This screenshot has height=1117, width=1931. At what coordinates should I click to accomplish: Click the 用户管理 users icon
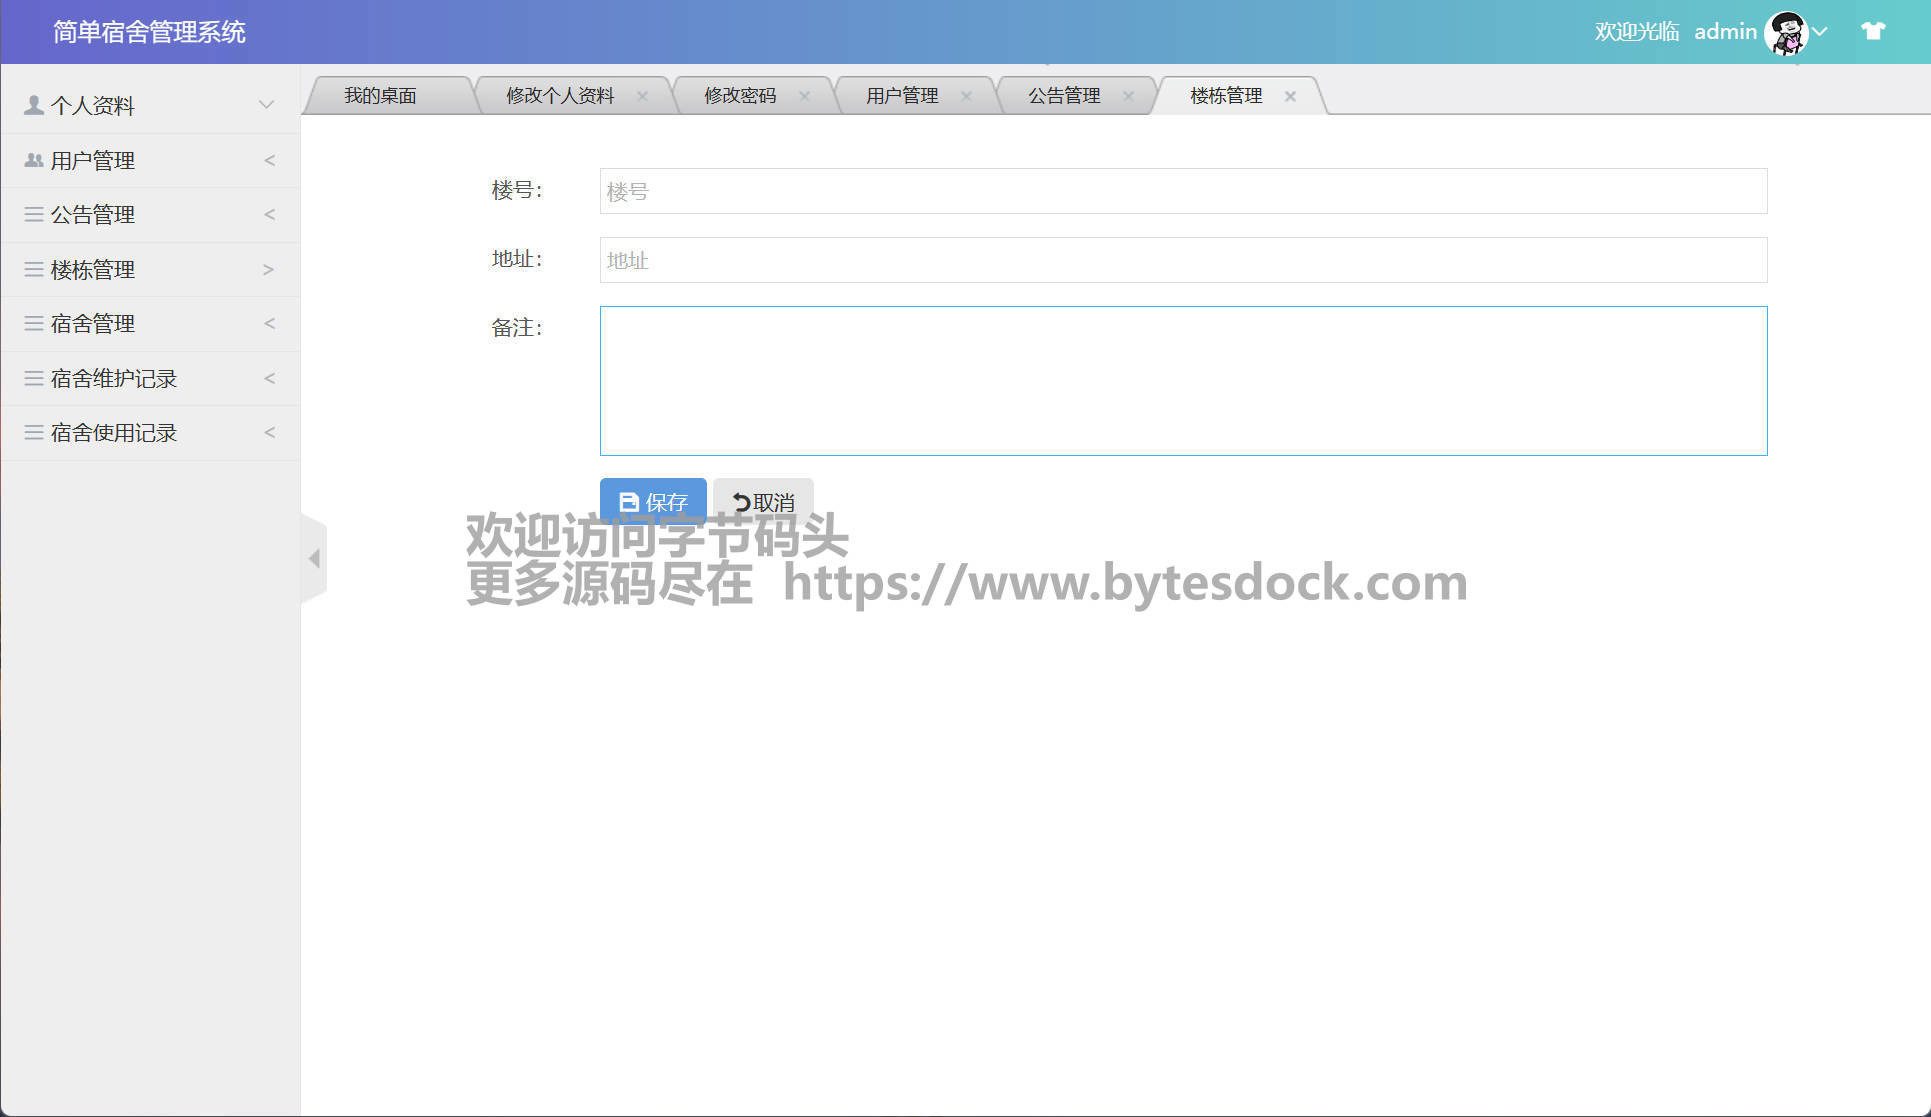point(34,160)
